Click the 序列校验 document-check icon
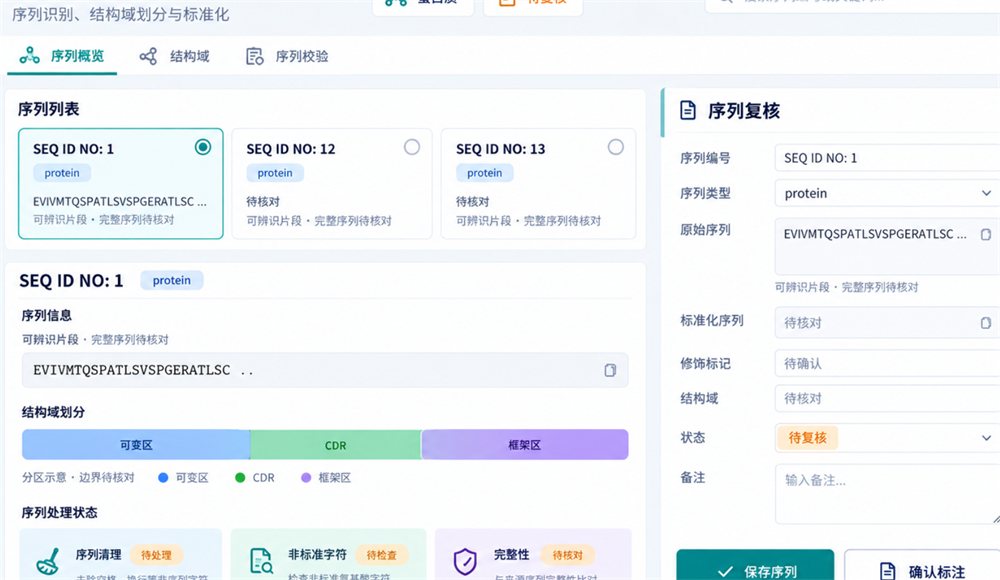1000x580 pixels. [254, 57]
